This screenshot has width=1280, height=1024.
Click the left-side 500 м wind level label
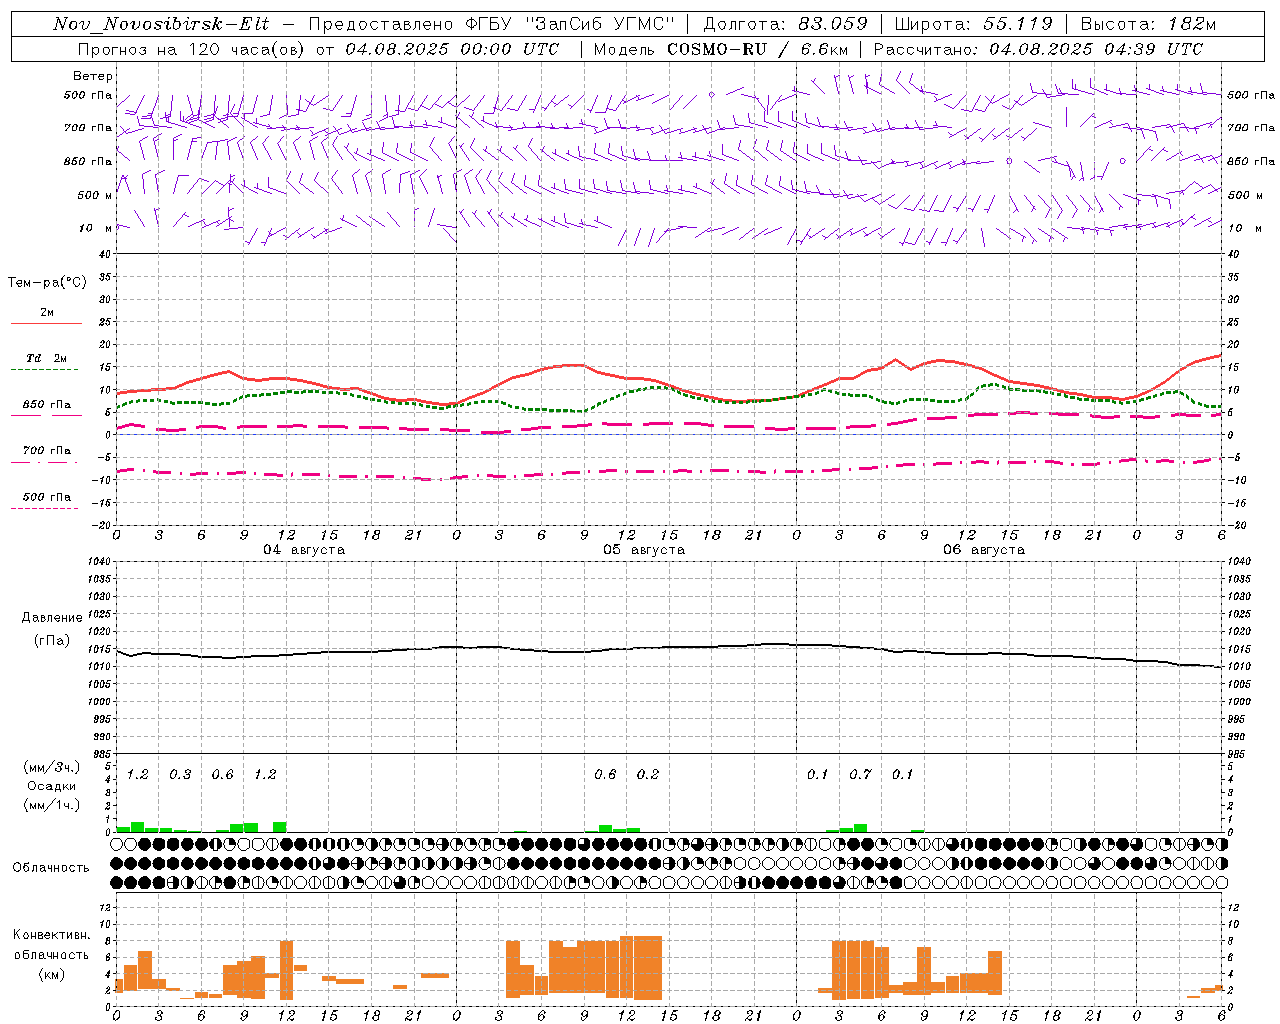[95, 195]
